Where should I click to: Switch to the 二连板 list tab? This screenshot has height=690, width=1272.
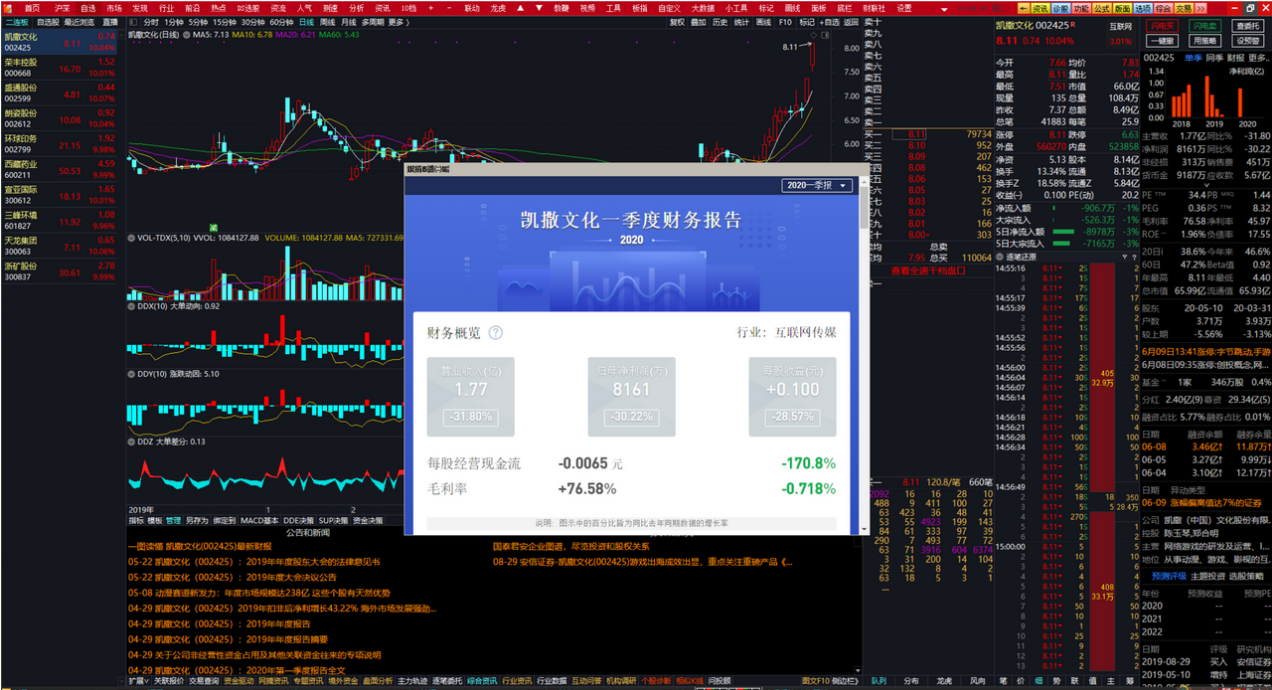coord(16,21)
